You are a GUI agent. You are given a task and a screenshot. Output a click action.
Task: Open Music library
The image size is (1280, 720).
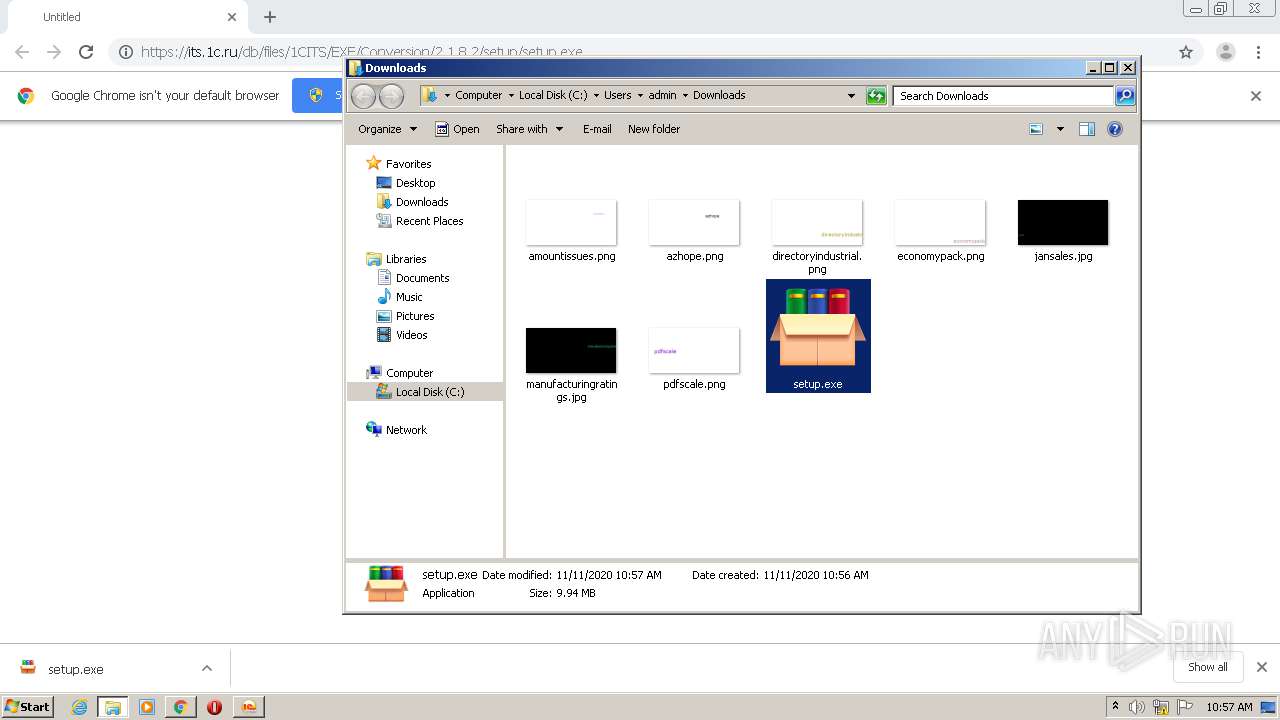(409, 297)
